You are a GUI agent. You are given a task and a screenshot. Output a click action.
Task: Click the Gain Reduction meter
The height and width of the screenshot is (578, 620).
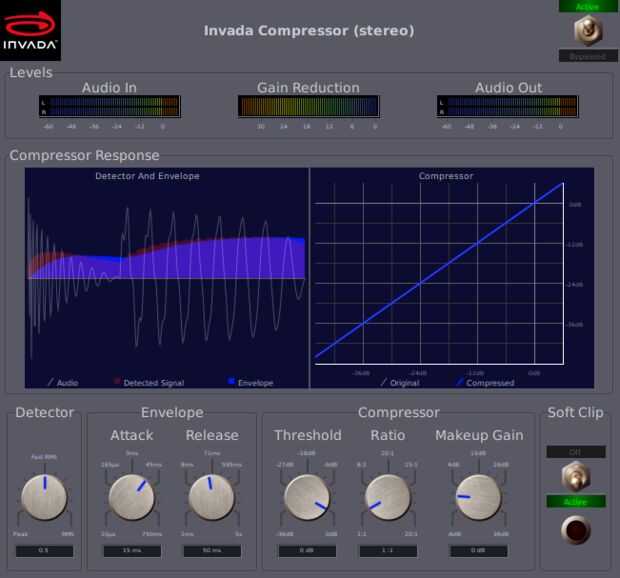308,106
